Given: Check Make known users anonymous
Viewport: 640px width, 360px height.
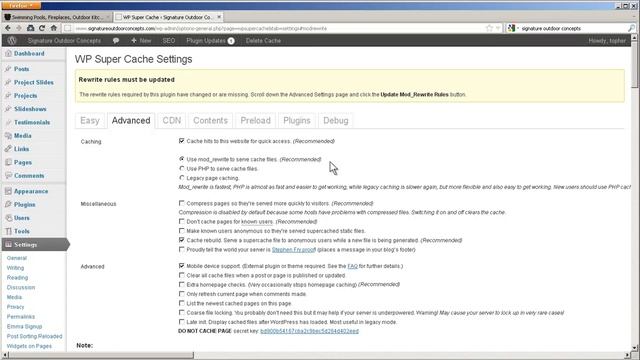Looking at the screenshot, I should (x=182, y=231).
